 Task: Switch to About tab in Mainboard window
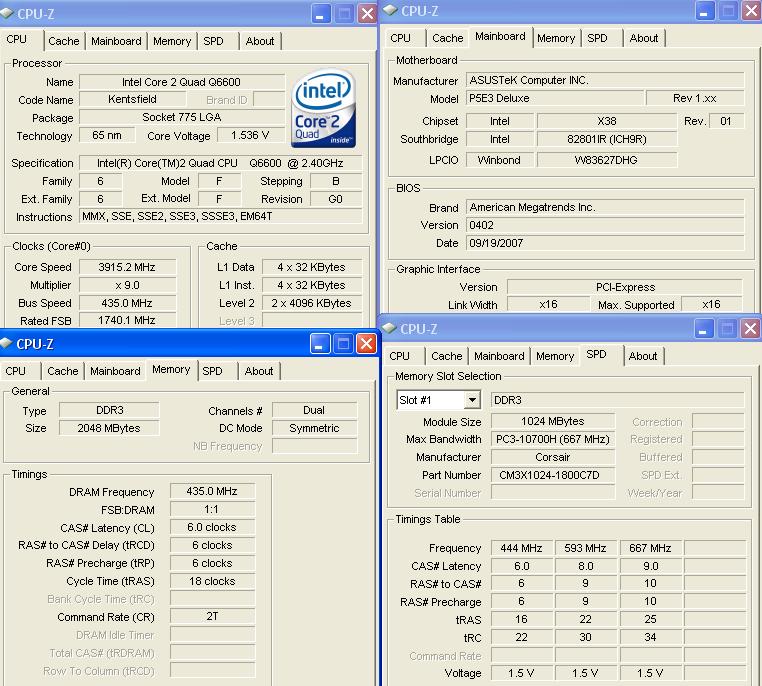(644, 38)
